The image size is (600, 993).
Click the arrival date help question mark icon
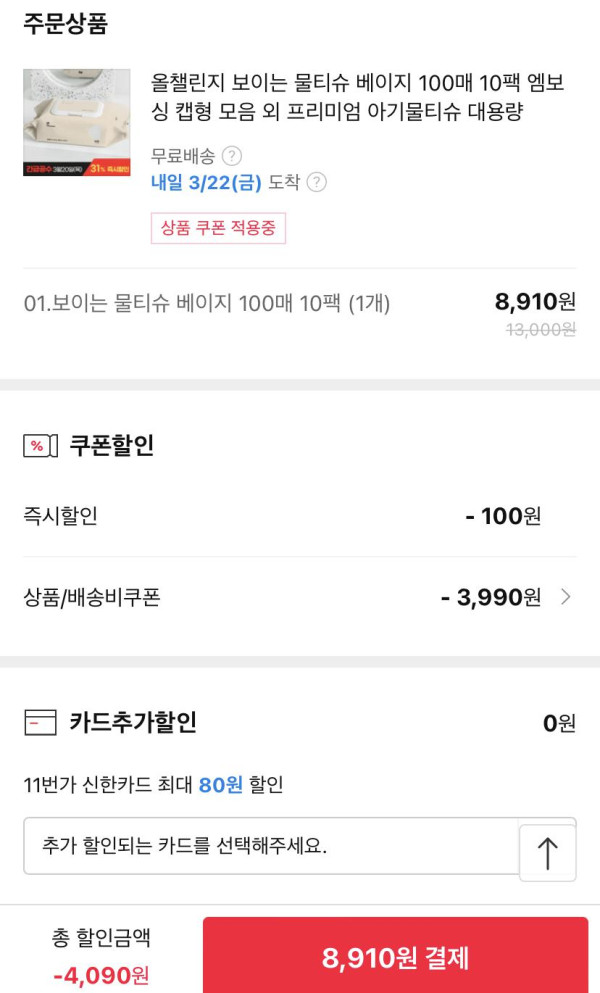pyautogui.click(x=316, y=182)
